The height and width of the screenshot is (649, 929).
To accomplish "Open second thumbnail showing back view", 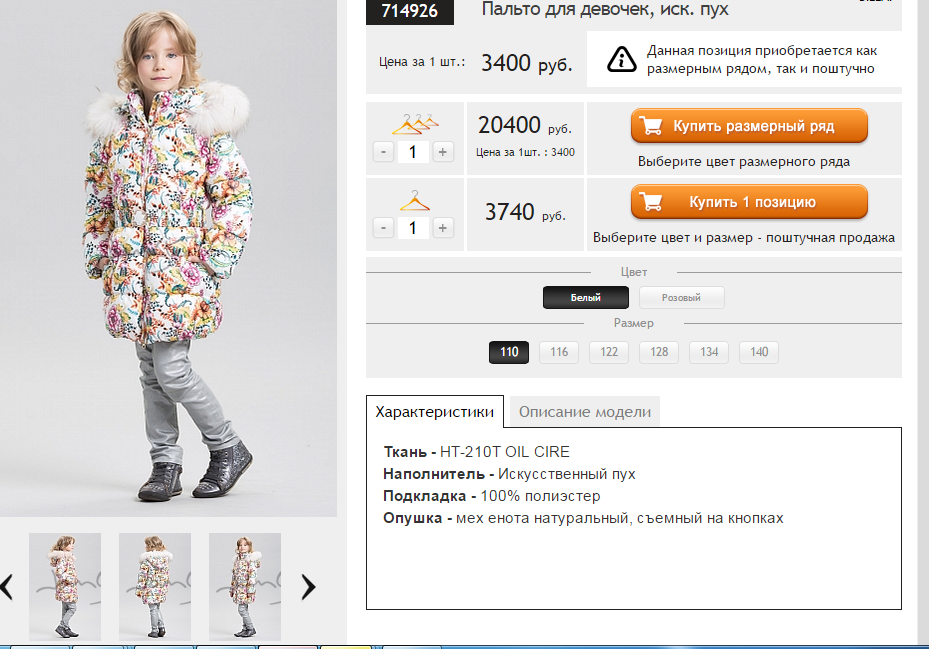I will click(x=155, y=586).
